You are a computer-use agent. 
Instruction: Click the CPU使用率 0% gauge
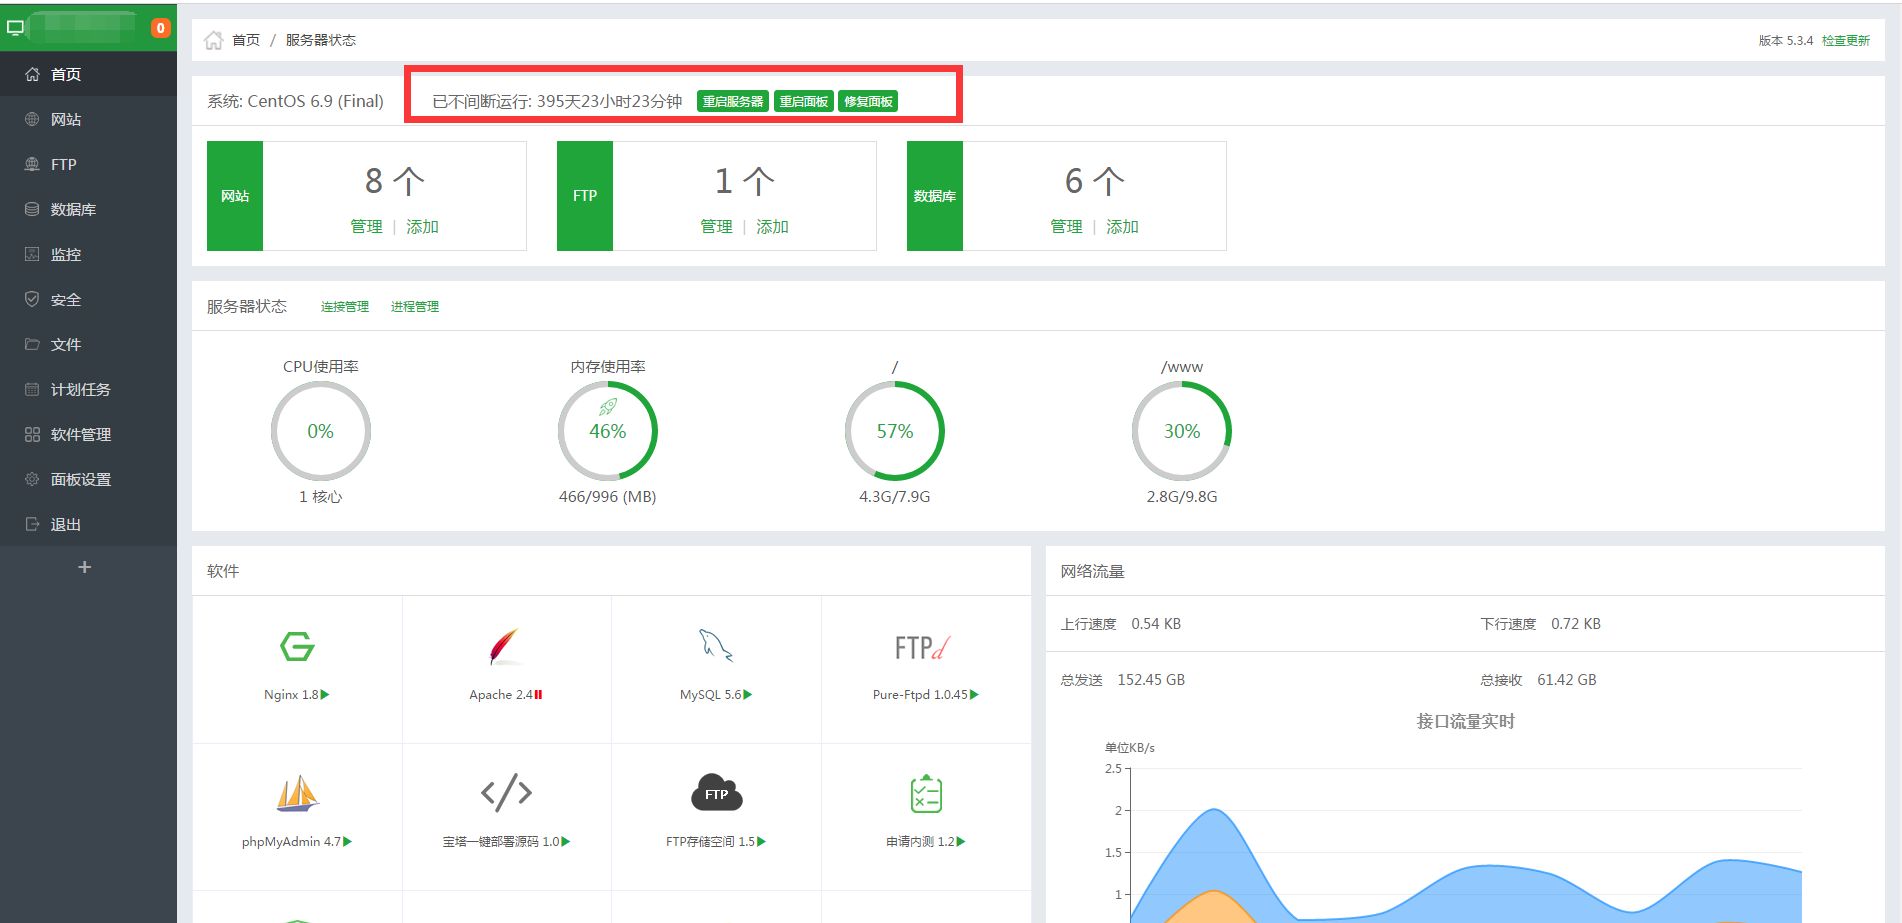coord(321,431)
